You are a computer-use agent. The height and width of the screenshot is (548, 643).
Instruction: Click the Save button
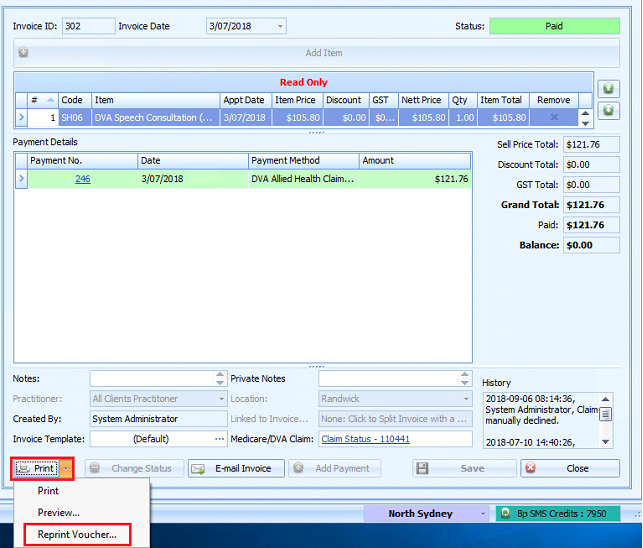pos(464,468)
